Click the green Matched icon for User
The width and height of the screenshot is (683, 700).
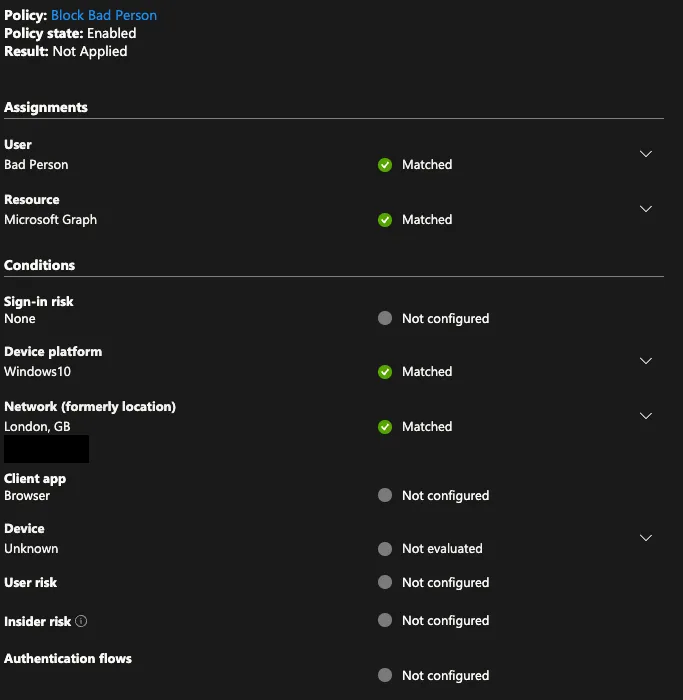click(385, 165)
